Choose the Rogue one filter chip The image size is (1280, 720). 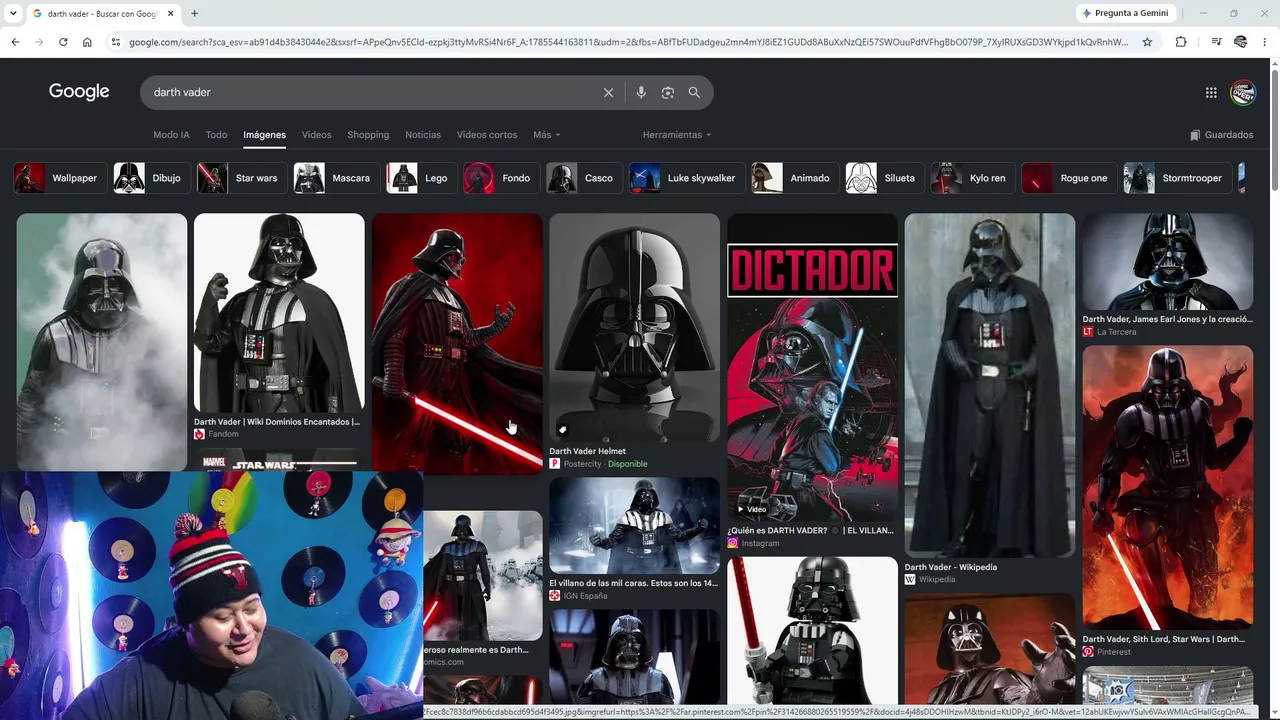tap(1067, 178)
